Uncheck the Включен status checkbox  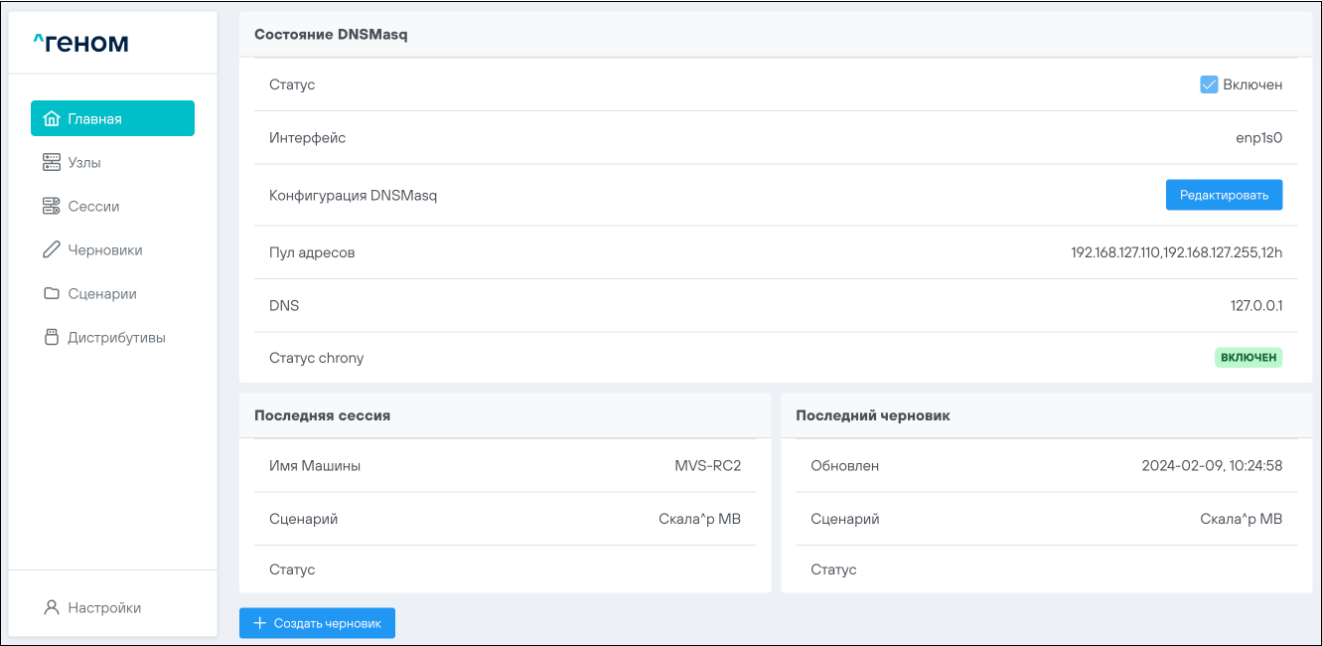1208,85
